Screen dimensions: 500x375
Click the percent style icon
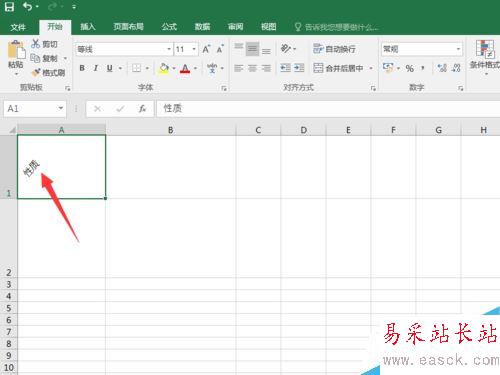click(410, 68)
